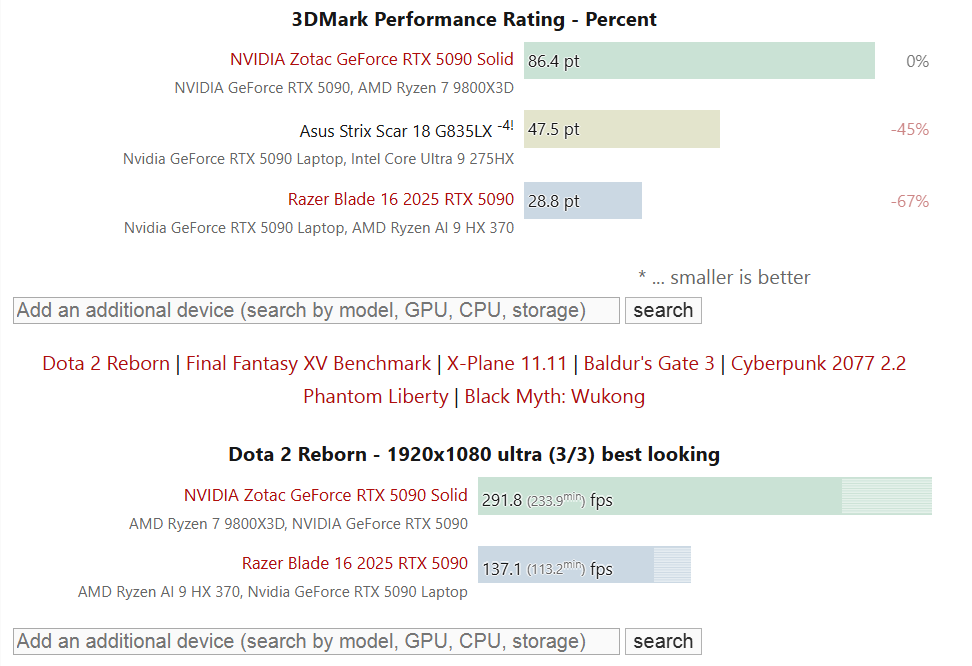Viewport: 972px width, 666px height.
Task: Click the 47.5 pt beige bar
Action: [x=622, y=129]
